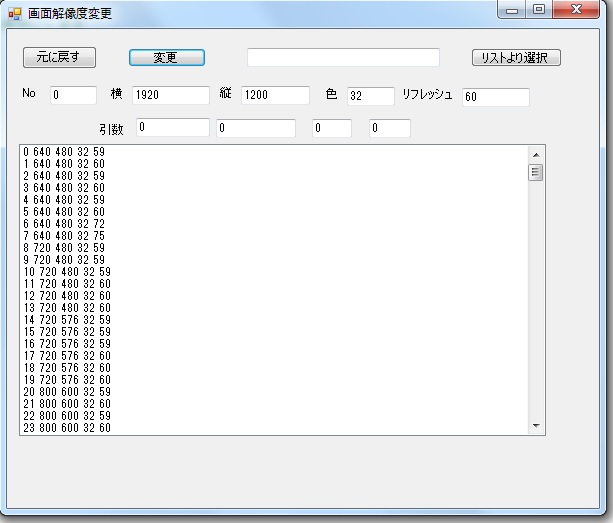Click the リストより選択 button
613x523 pixels.
pyautogui.click(x=515, y=57)
